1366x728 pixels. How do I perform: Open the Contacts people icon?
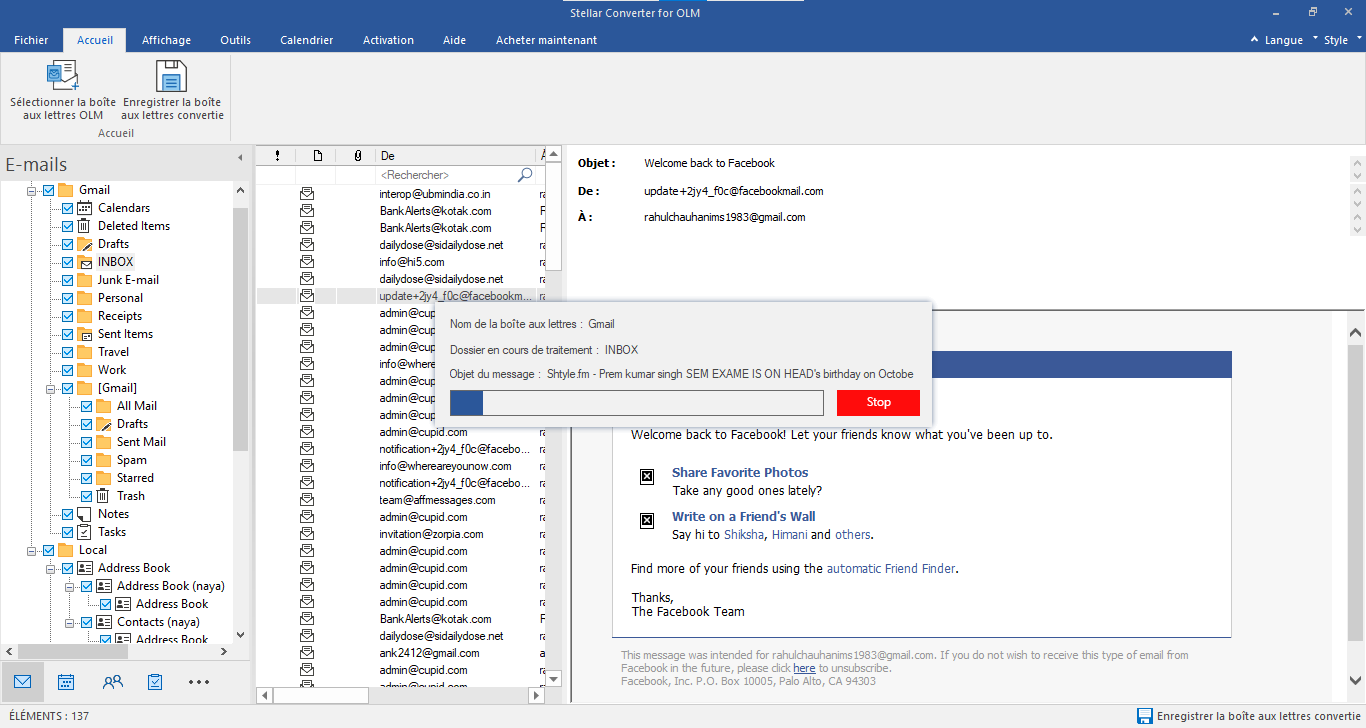point(112,681)
